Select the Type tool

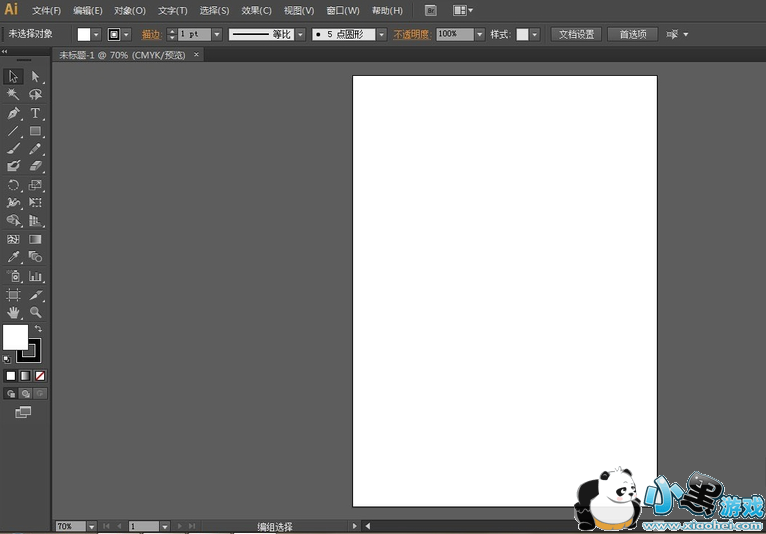pyautogui.click(x=36, y=113)
